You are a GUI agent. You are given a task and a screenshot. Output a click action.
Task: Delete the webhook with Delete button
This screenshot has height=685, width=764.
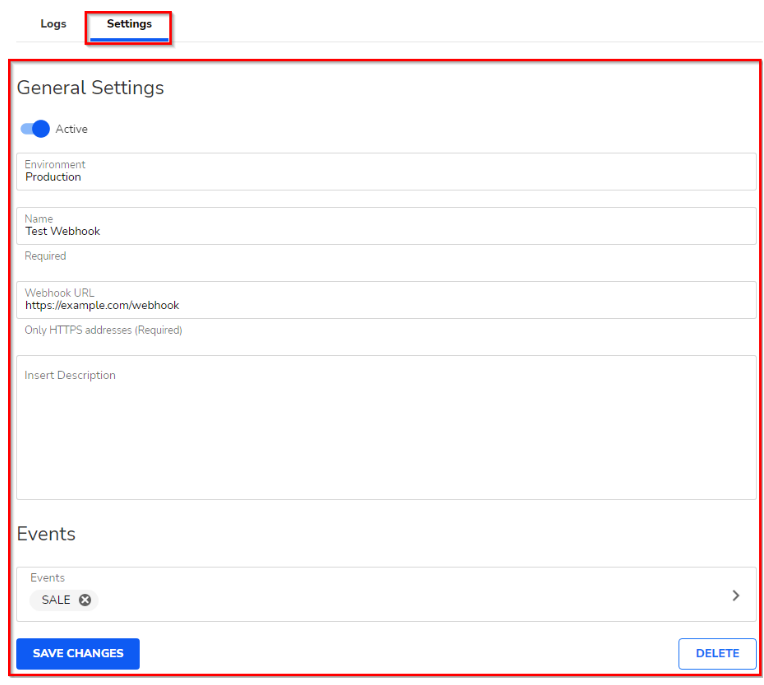point(717,653)
